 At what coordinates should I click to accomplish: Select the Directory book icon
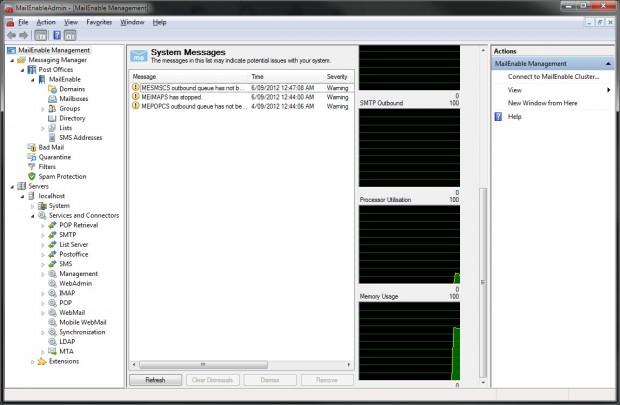click(52, 118)
